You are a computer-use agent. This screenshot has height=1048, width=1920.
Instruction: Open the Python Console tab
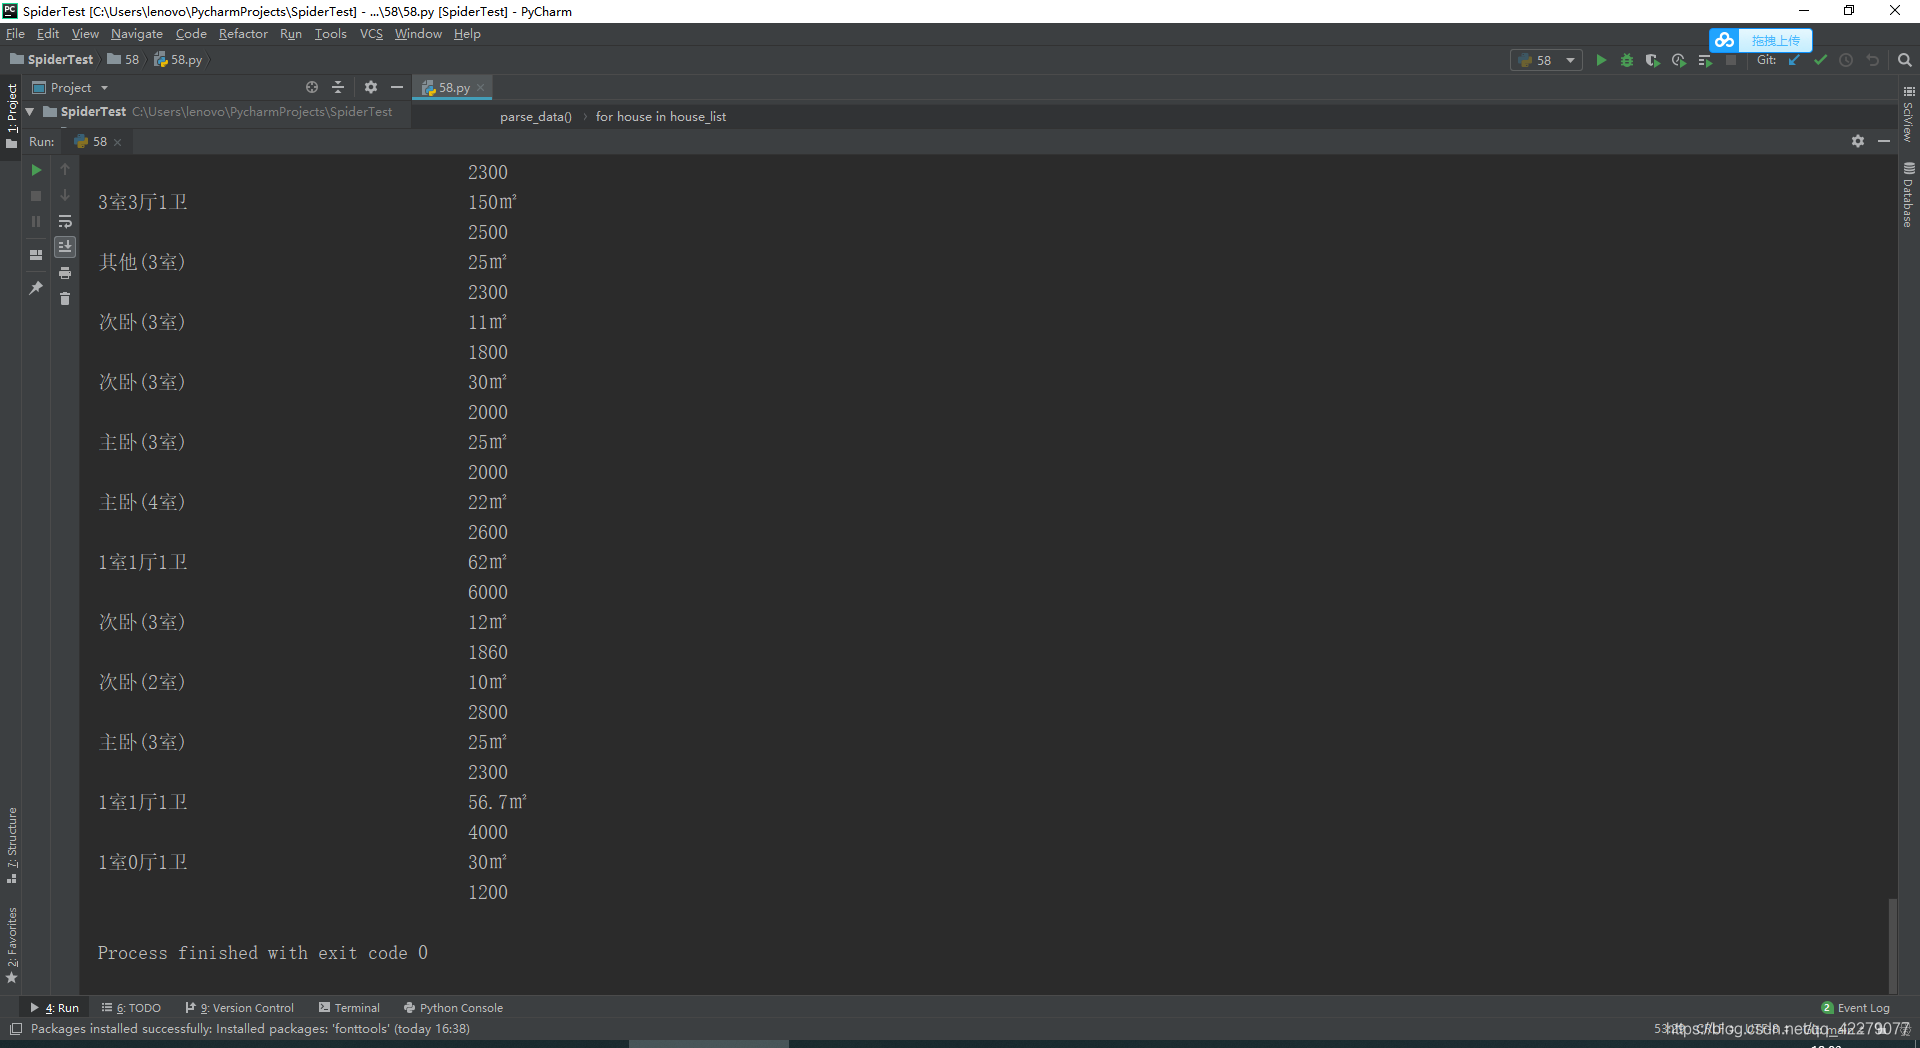pyautogui.click(x=453, y=1008)
